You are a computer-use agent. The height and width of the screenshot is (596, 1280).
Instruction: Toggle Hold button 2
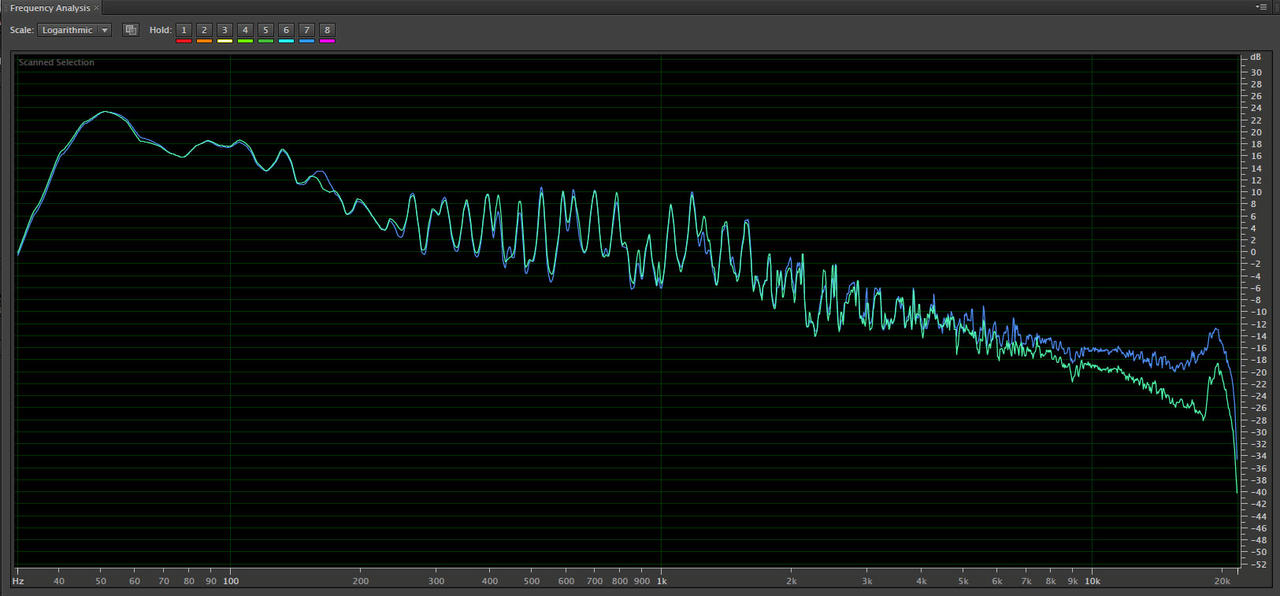[x=204, y=30]
